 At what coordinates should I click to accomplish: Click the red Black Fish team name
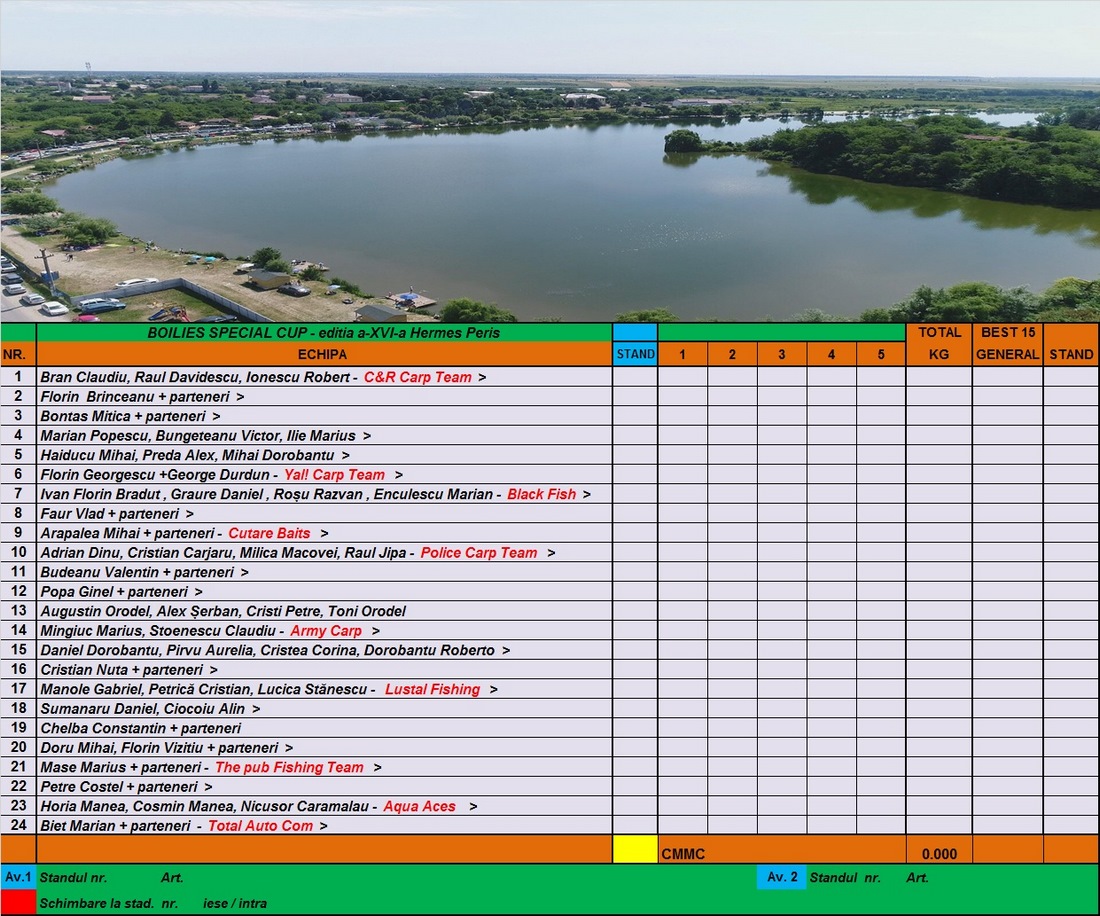[x=541, y=494]
